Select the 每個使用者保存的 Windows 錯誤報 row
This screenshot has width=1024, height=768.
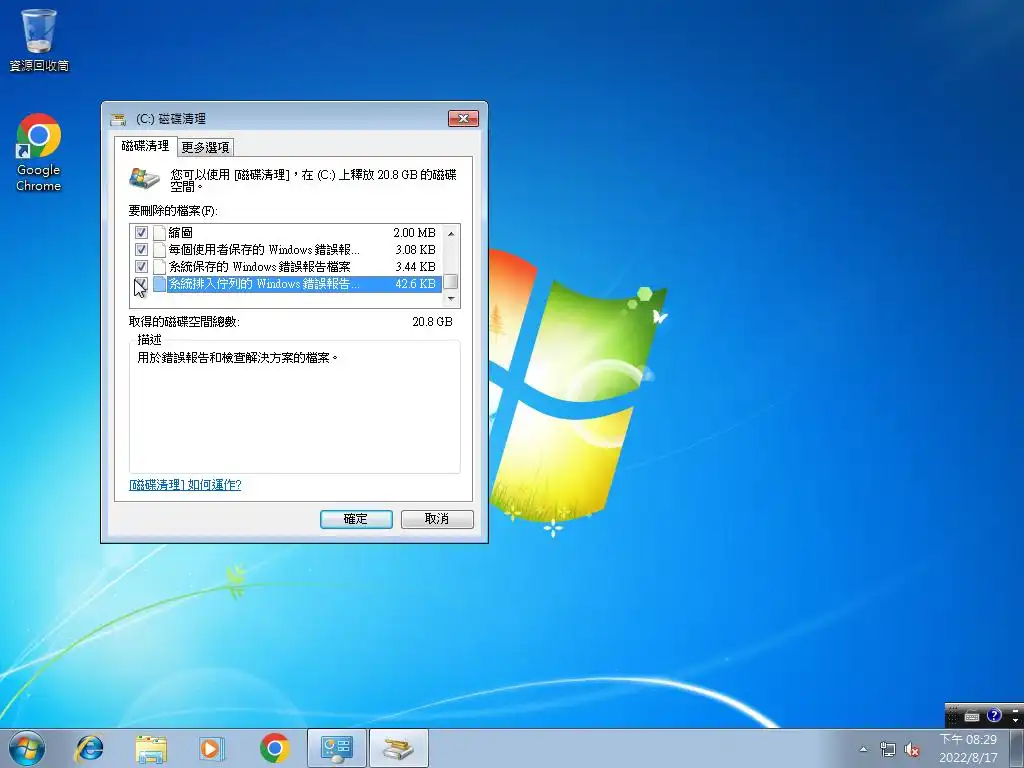click(x=286, y=249)
